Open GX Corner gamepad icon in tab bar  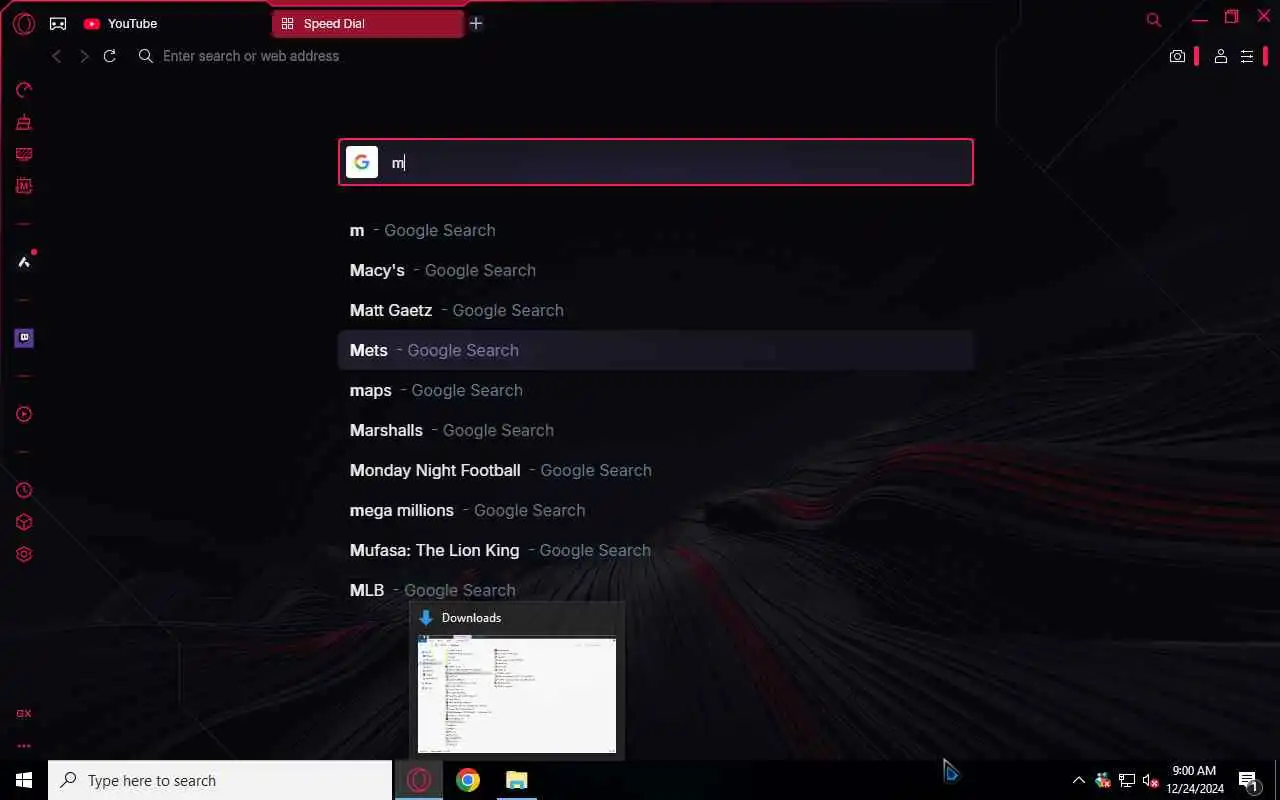pos(58,23)
